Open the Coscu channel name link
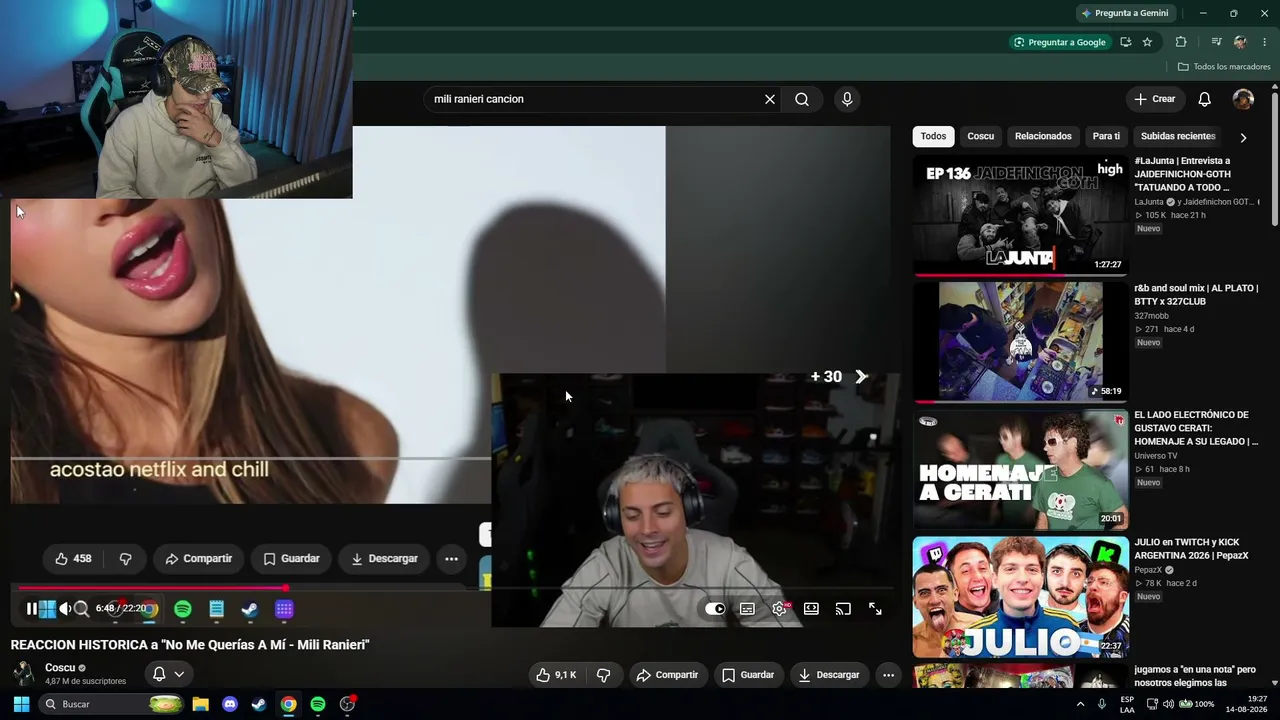 (60, 668)
